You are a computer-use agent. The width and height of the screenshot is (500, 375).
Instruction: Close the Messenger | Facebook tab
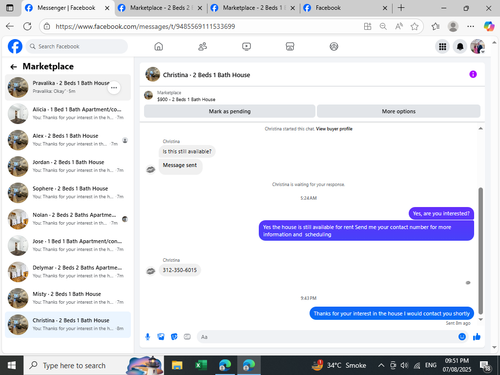coord(107,8)
